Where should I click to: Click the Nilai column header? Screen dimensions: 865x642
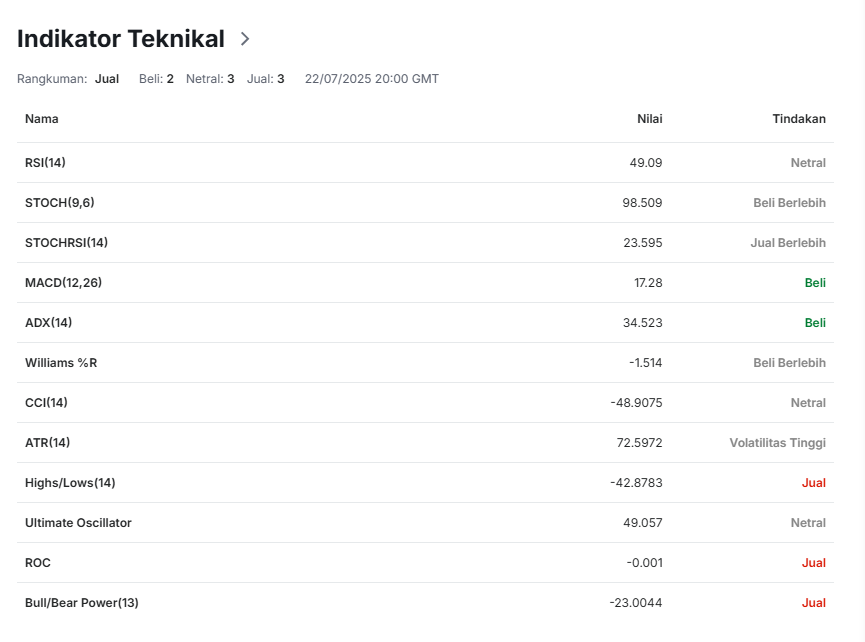click(x=650, y=119)
